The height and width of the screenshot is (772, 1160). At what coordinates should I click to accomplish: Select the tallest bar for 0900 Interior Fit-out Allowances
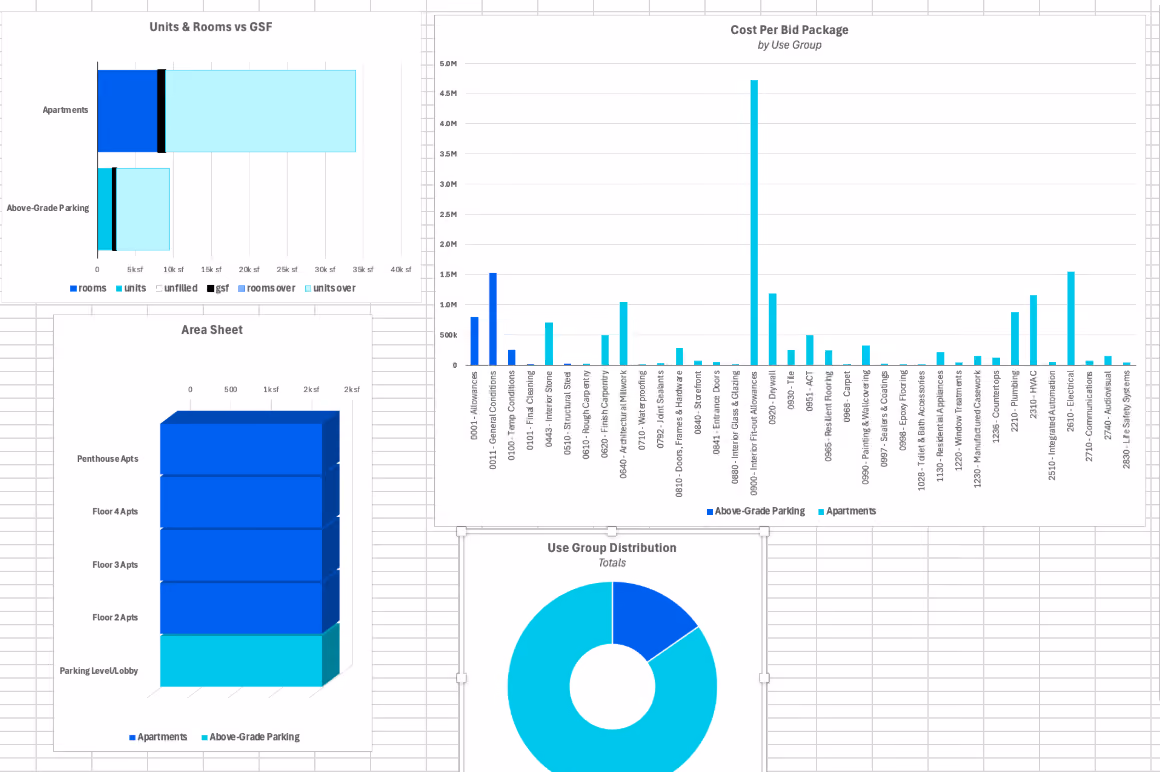tap(754, 223)
